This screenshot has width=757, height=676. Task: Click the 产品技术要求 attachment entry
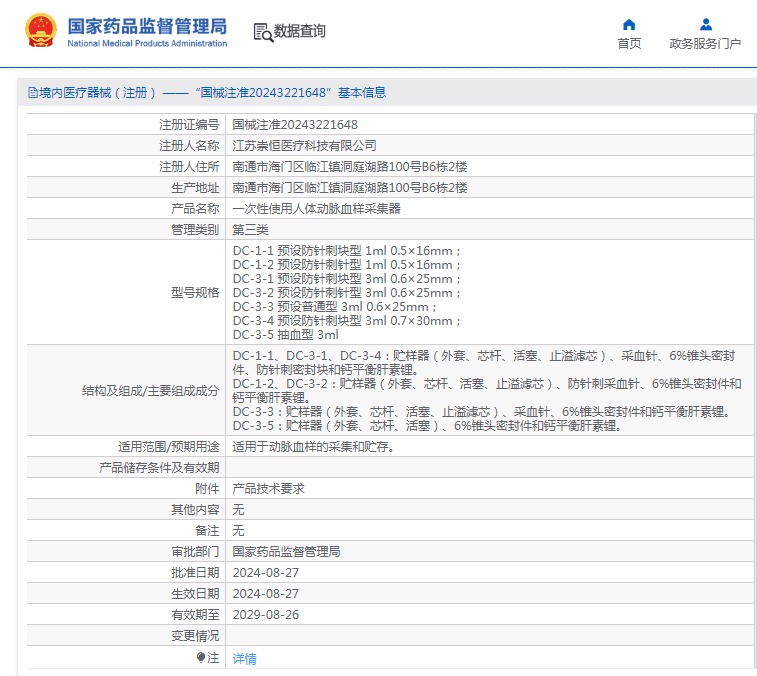pos(268,489)
